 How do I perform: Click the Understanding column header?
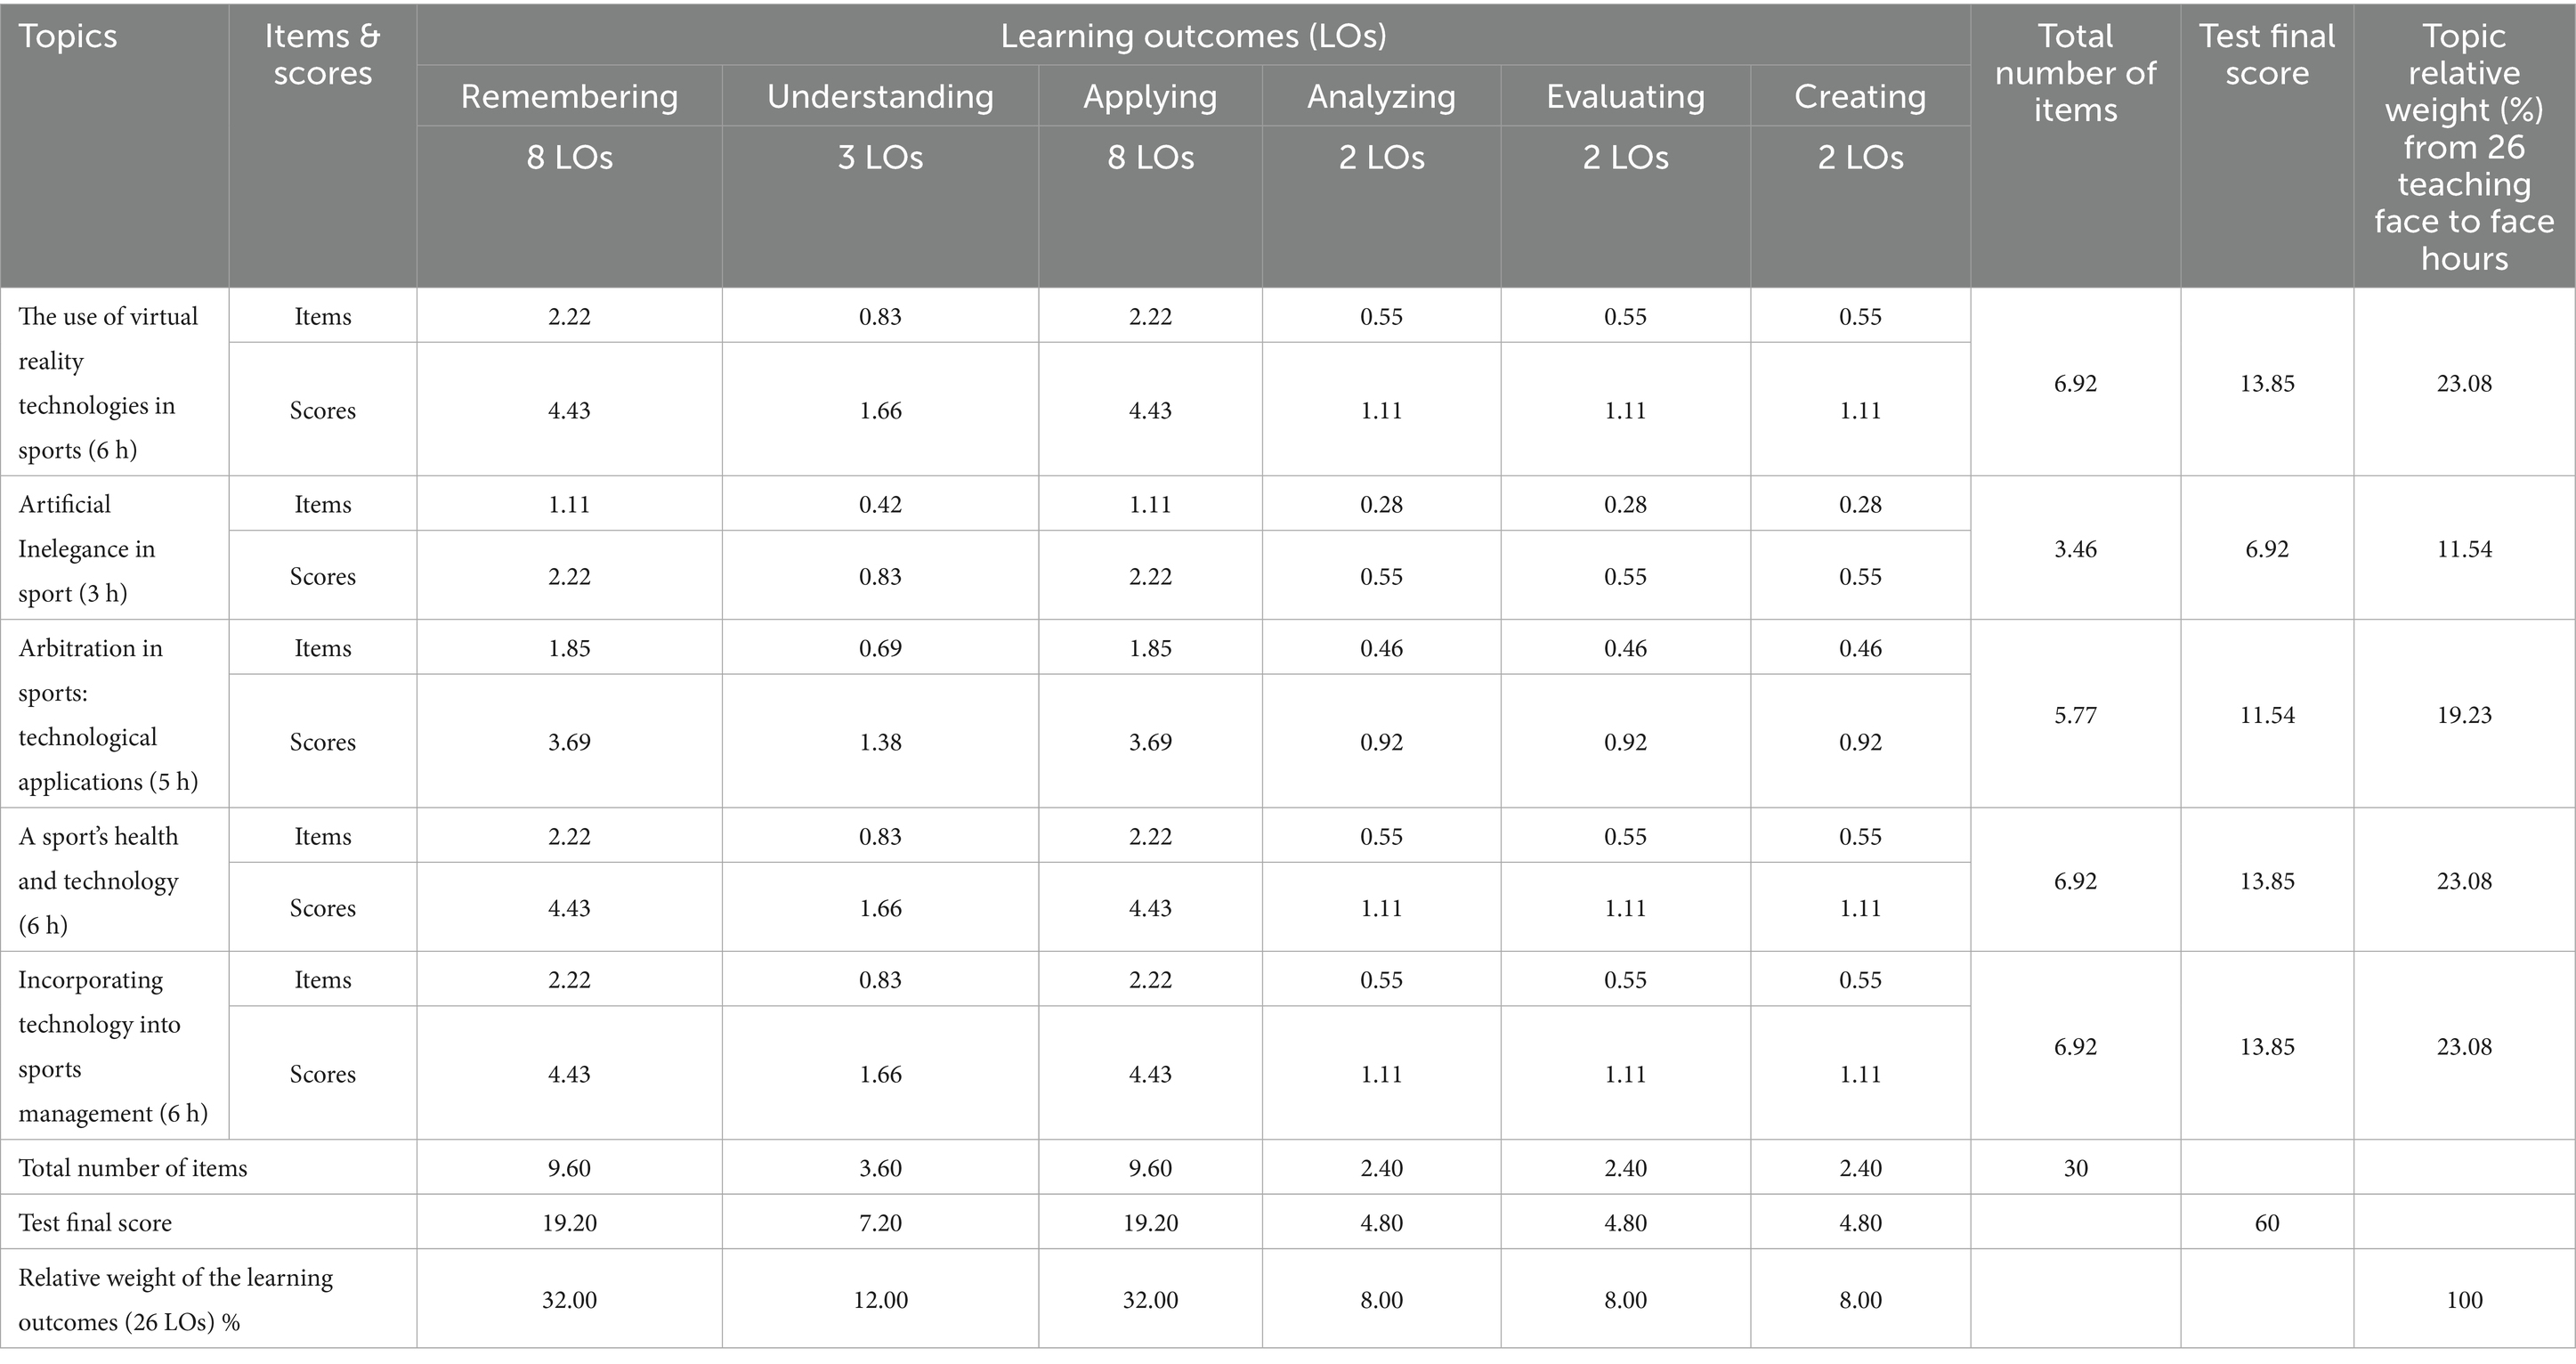tap(880, 97)
